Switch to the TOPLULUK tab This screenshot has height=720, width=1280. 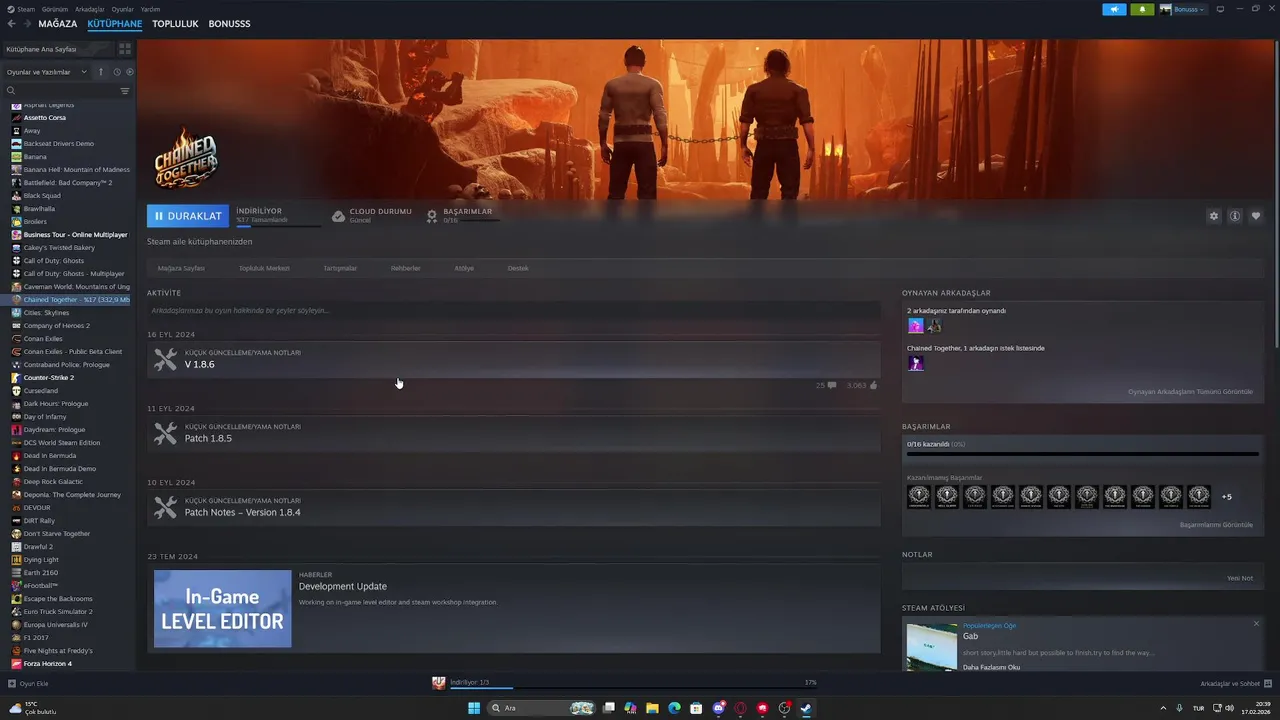tap(175, 23)
